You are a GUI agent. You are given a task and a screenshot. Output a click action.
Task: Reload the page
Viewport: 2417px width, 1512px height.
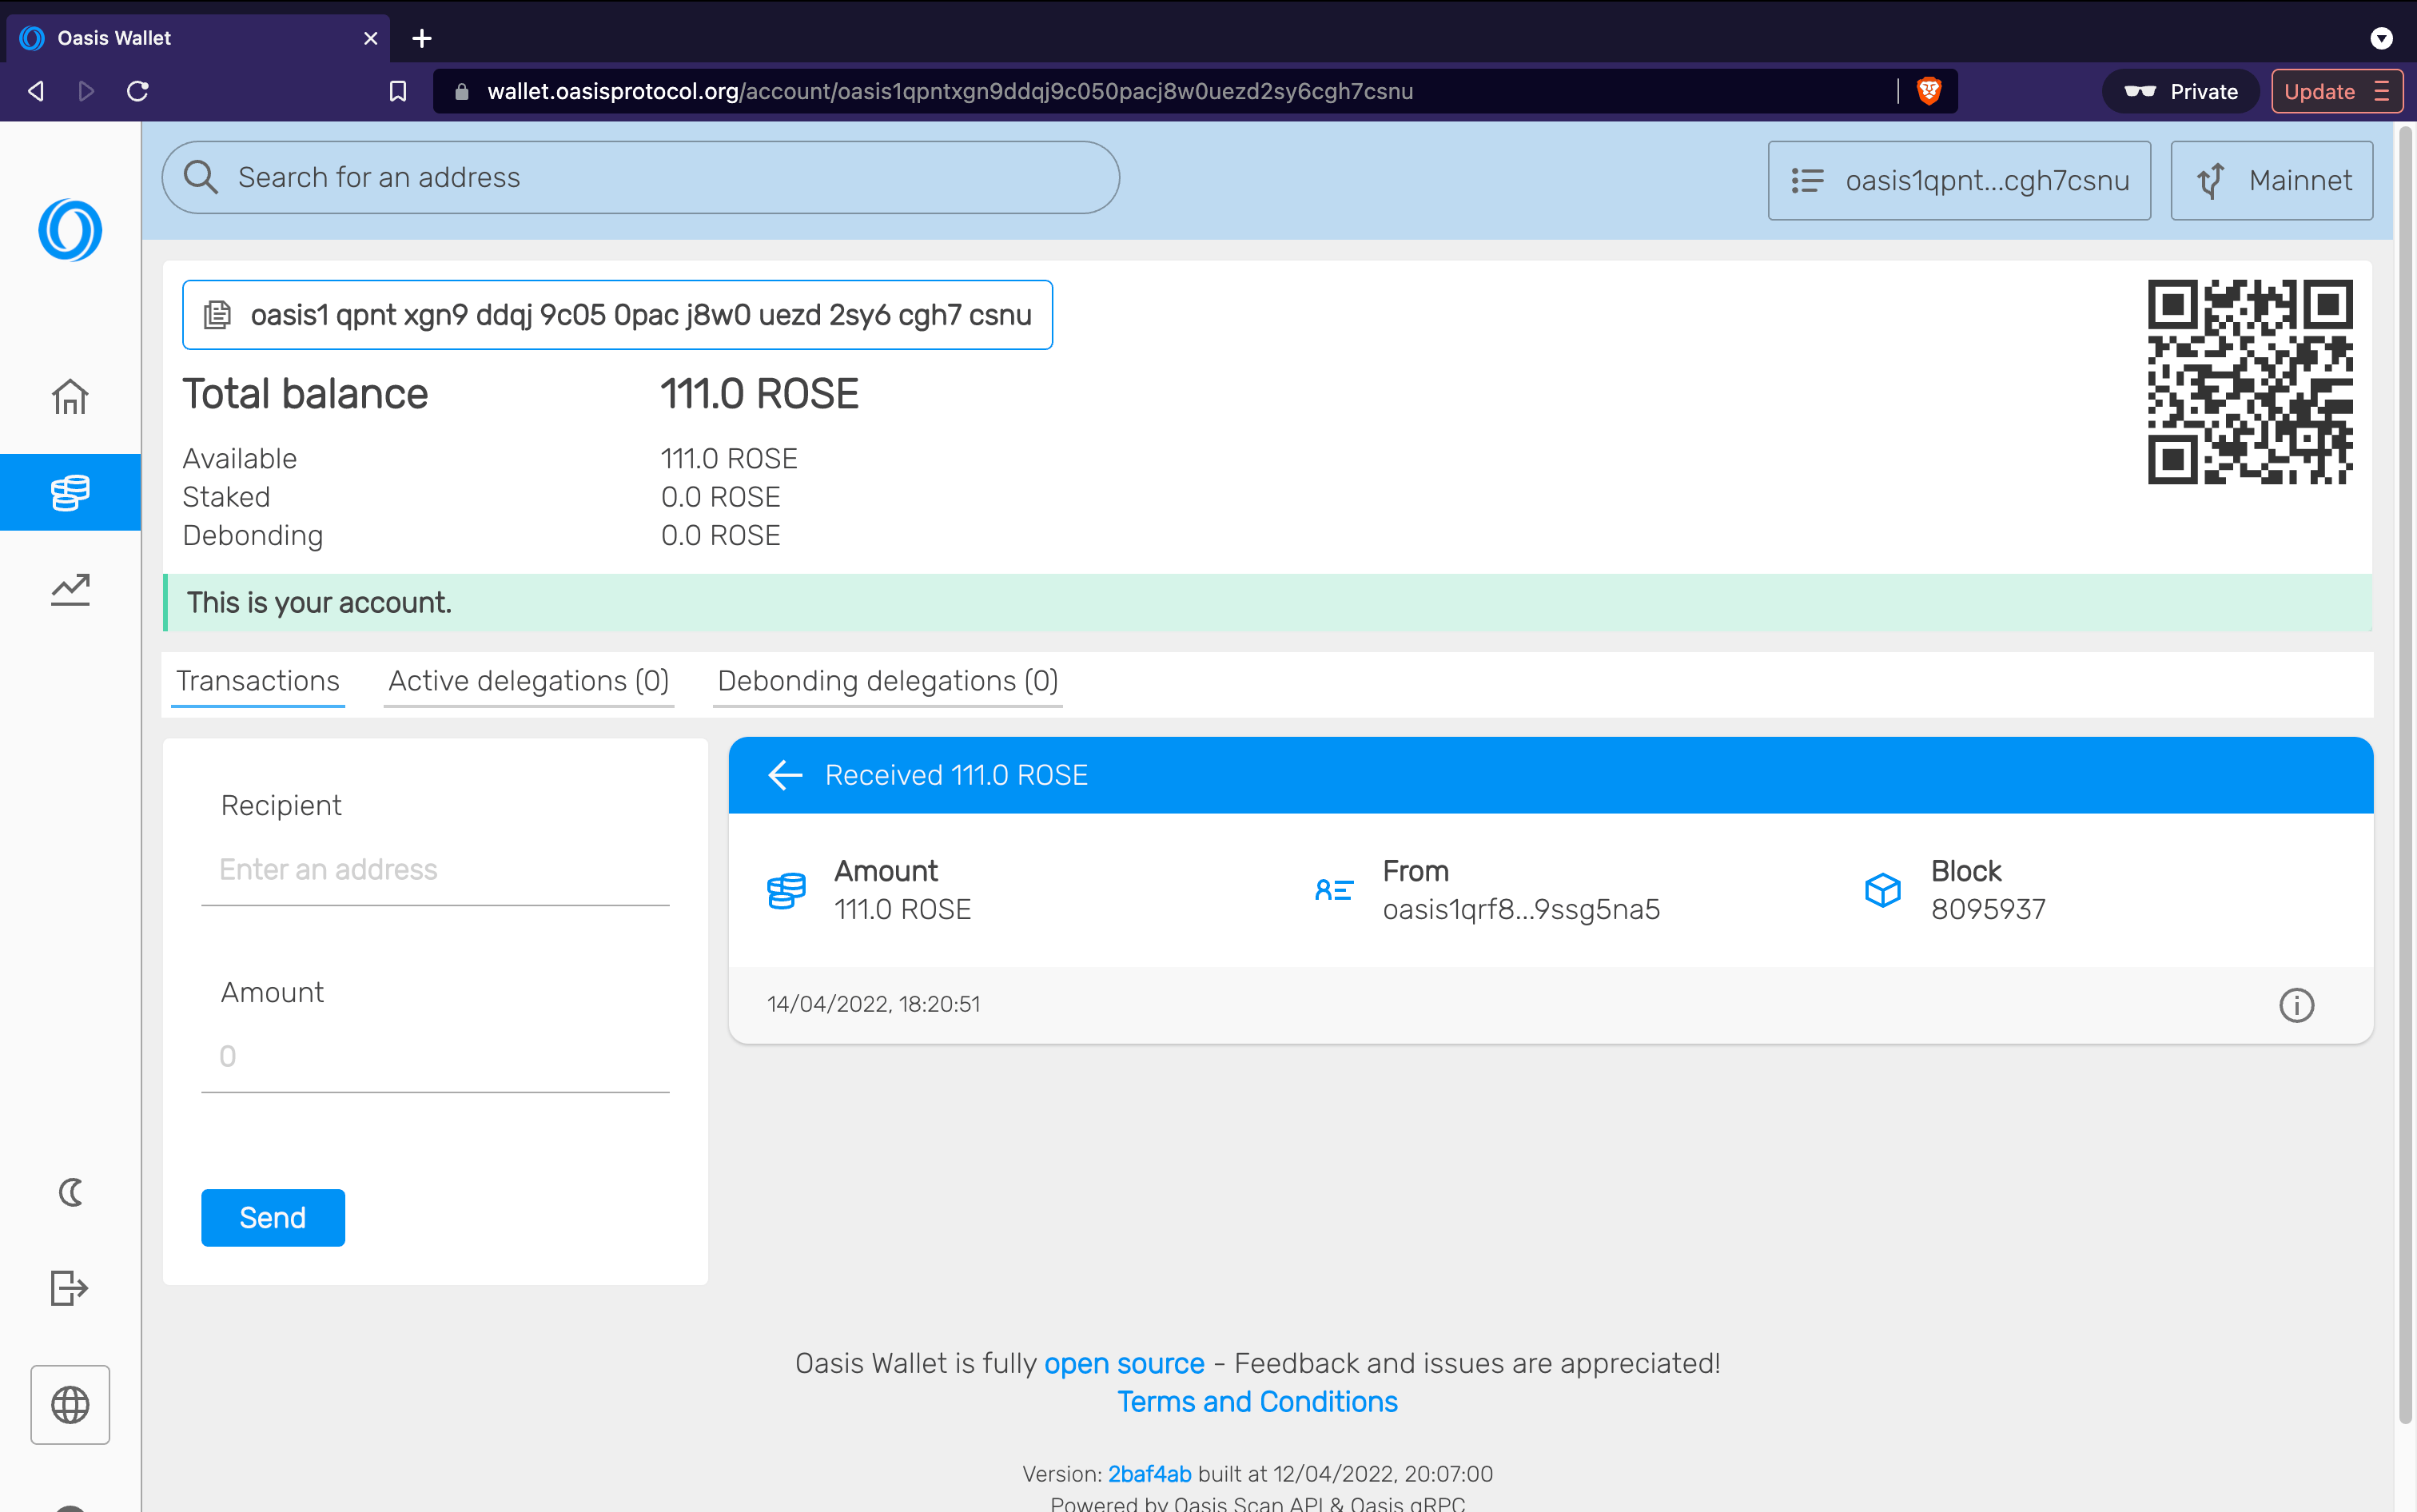(x=138, y=91)
